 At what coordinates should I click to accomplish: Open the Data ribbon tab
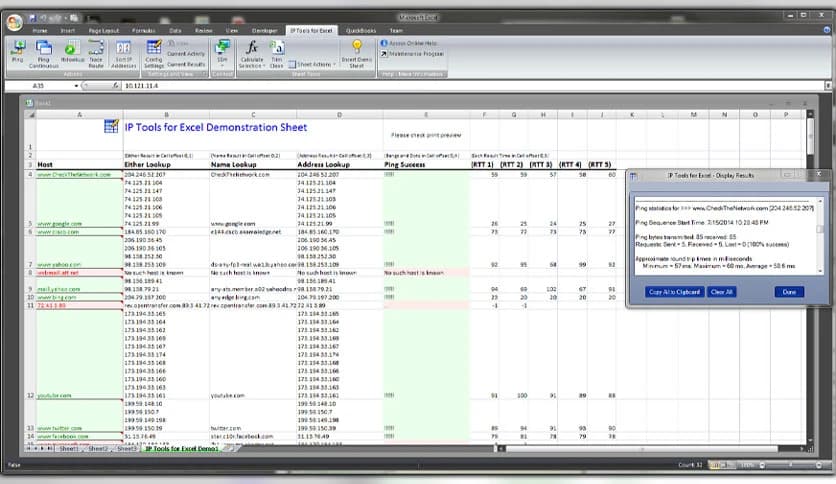(175, 31)
